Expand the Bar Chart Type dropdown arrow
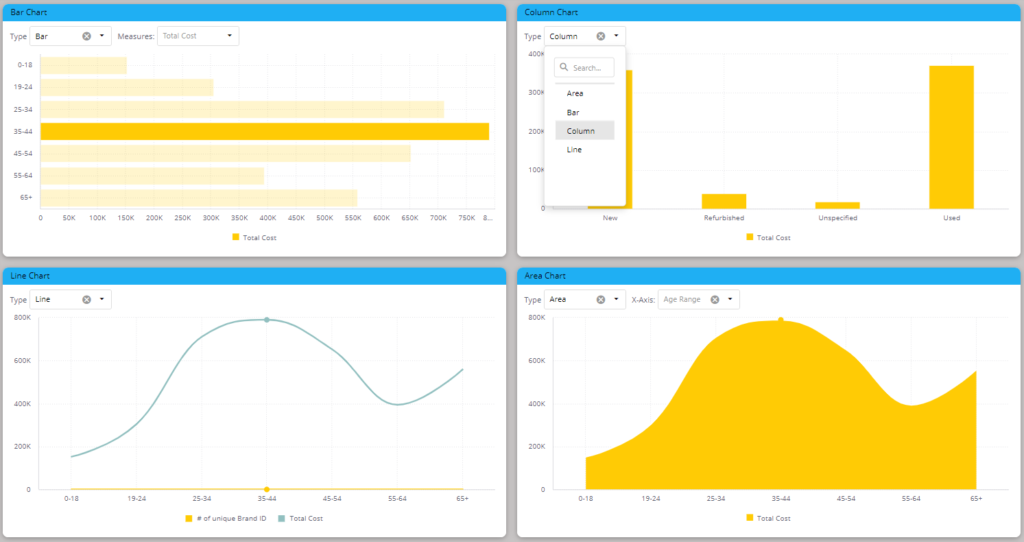 point(102,36)
